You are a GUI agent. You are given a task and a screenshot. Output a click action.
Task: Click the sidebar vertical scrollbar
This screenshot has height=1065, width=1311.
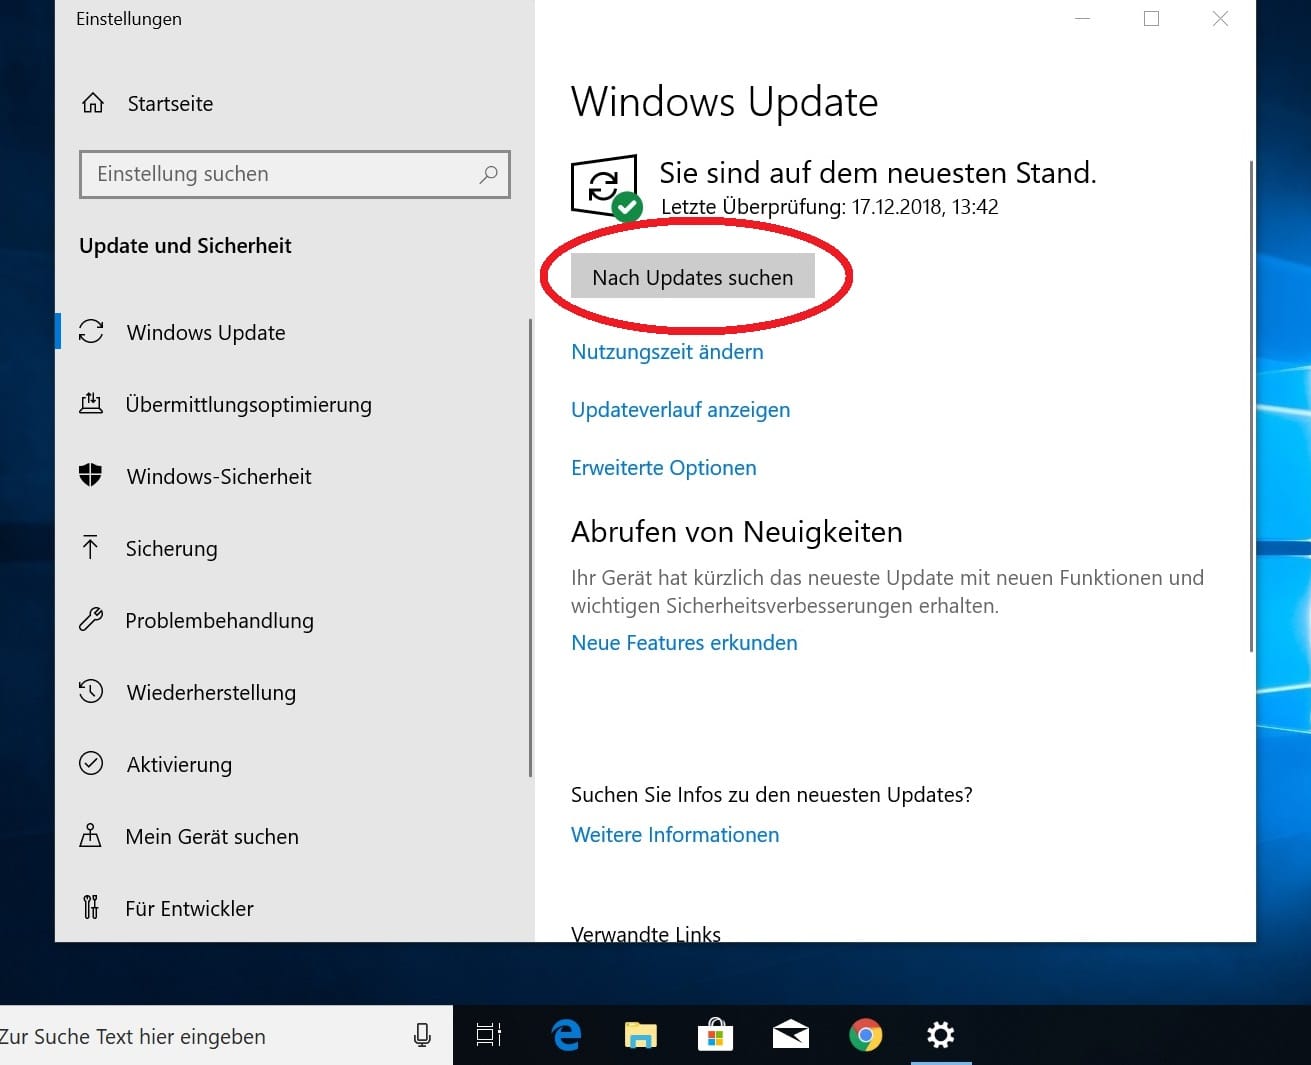[530, 548]
